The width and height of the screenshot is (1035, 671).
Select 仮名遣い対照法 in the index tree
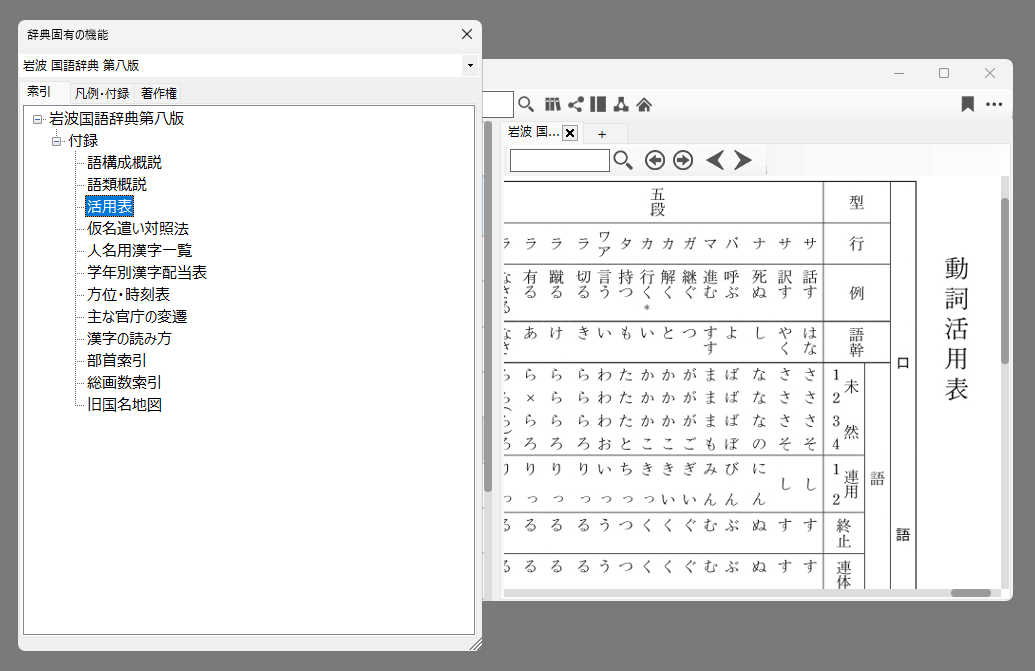click(x=137, y=229)
